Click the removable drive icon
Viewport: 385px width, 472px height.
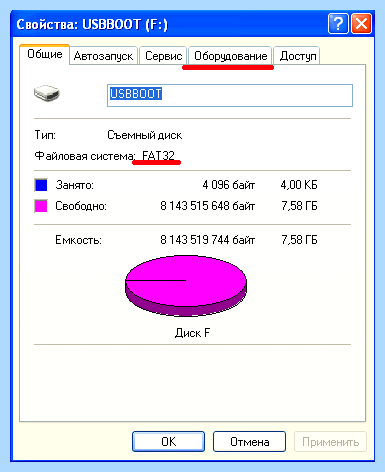point(47,93)
